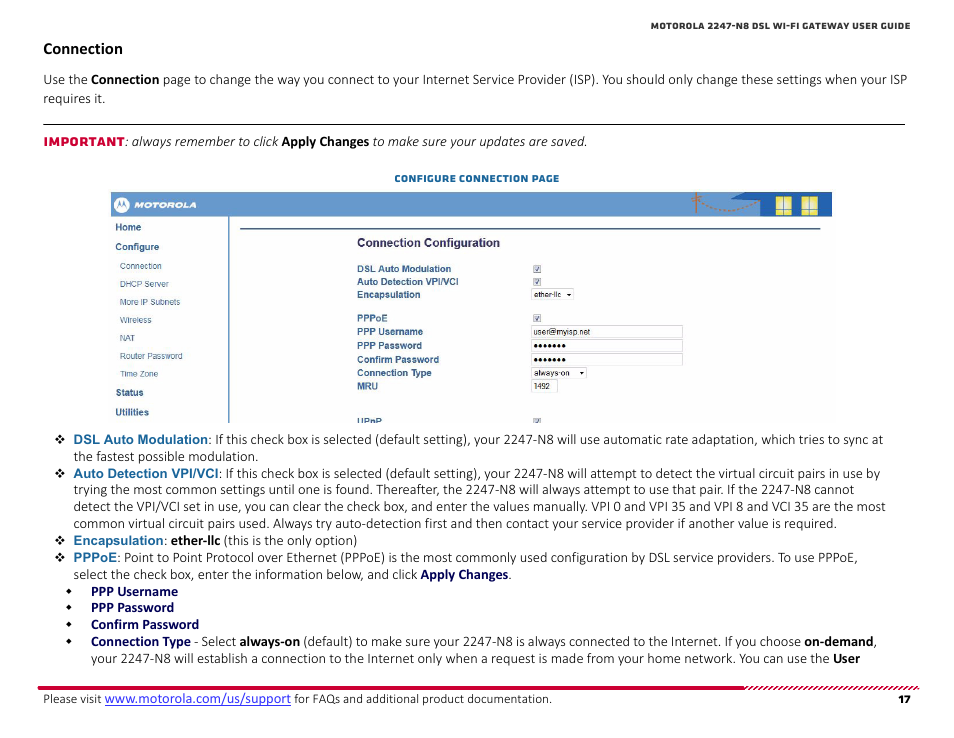This screenshot has height=738, width=954.
Task: Open the Configure menu section
Action: [x=137, y=246]
